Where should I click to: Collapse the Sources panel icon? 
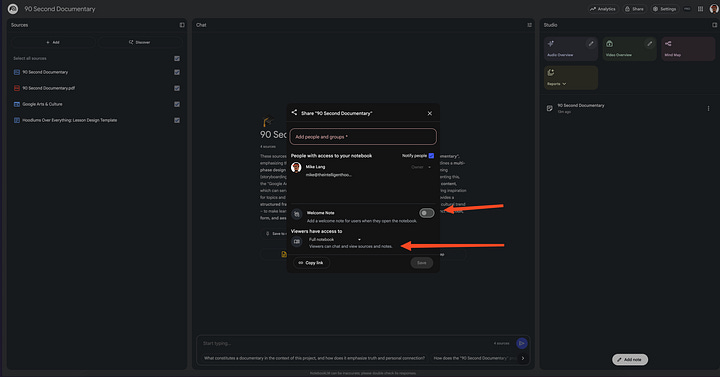182,25
